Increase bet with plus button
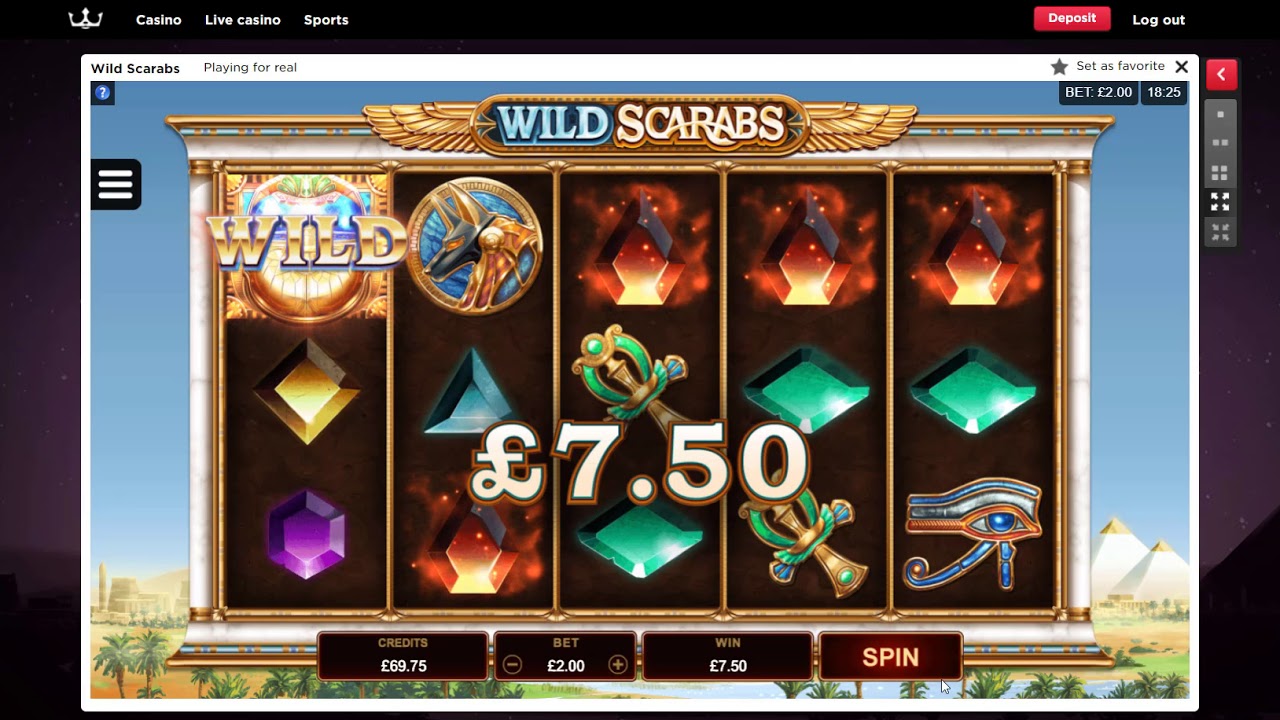 (618, 665)
